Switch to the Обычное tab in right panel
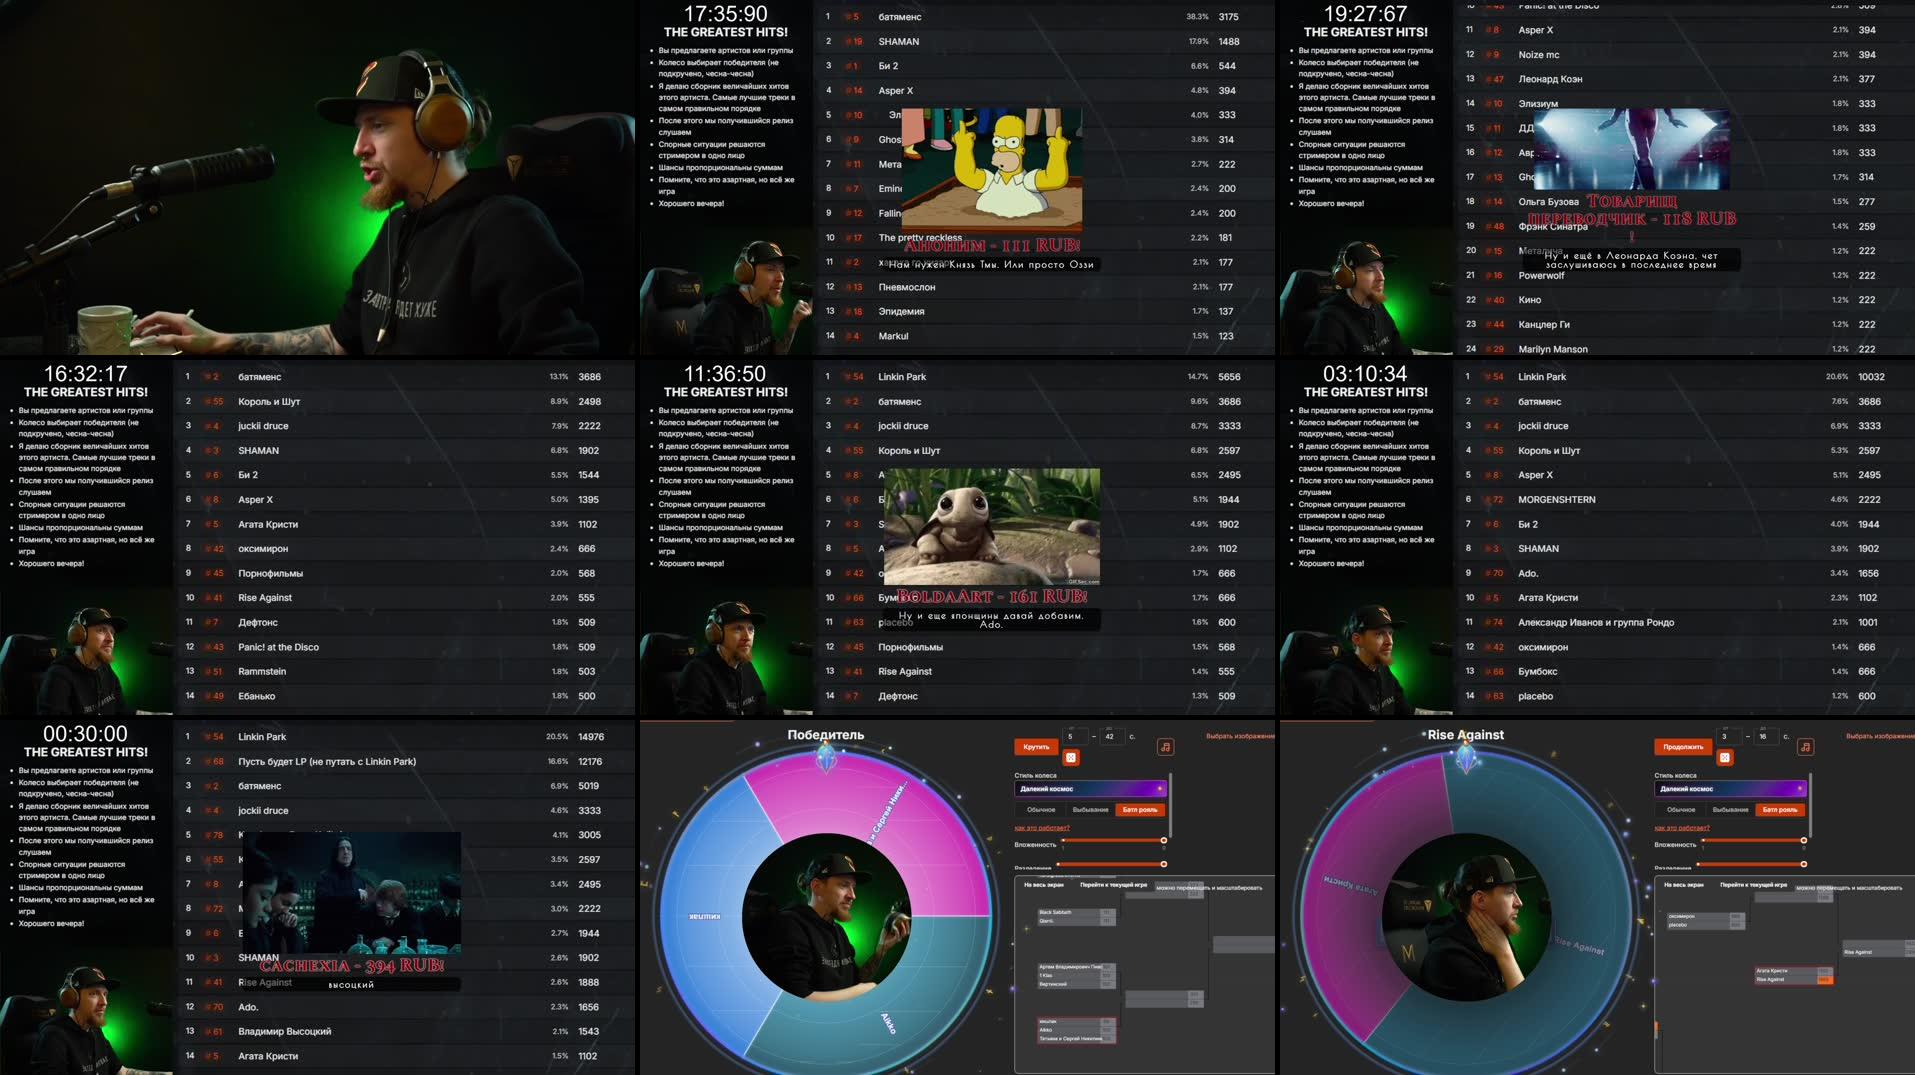The image size is (1915, 1075). (1681, 810)
